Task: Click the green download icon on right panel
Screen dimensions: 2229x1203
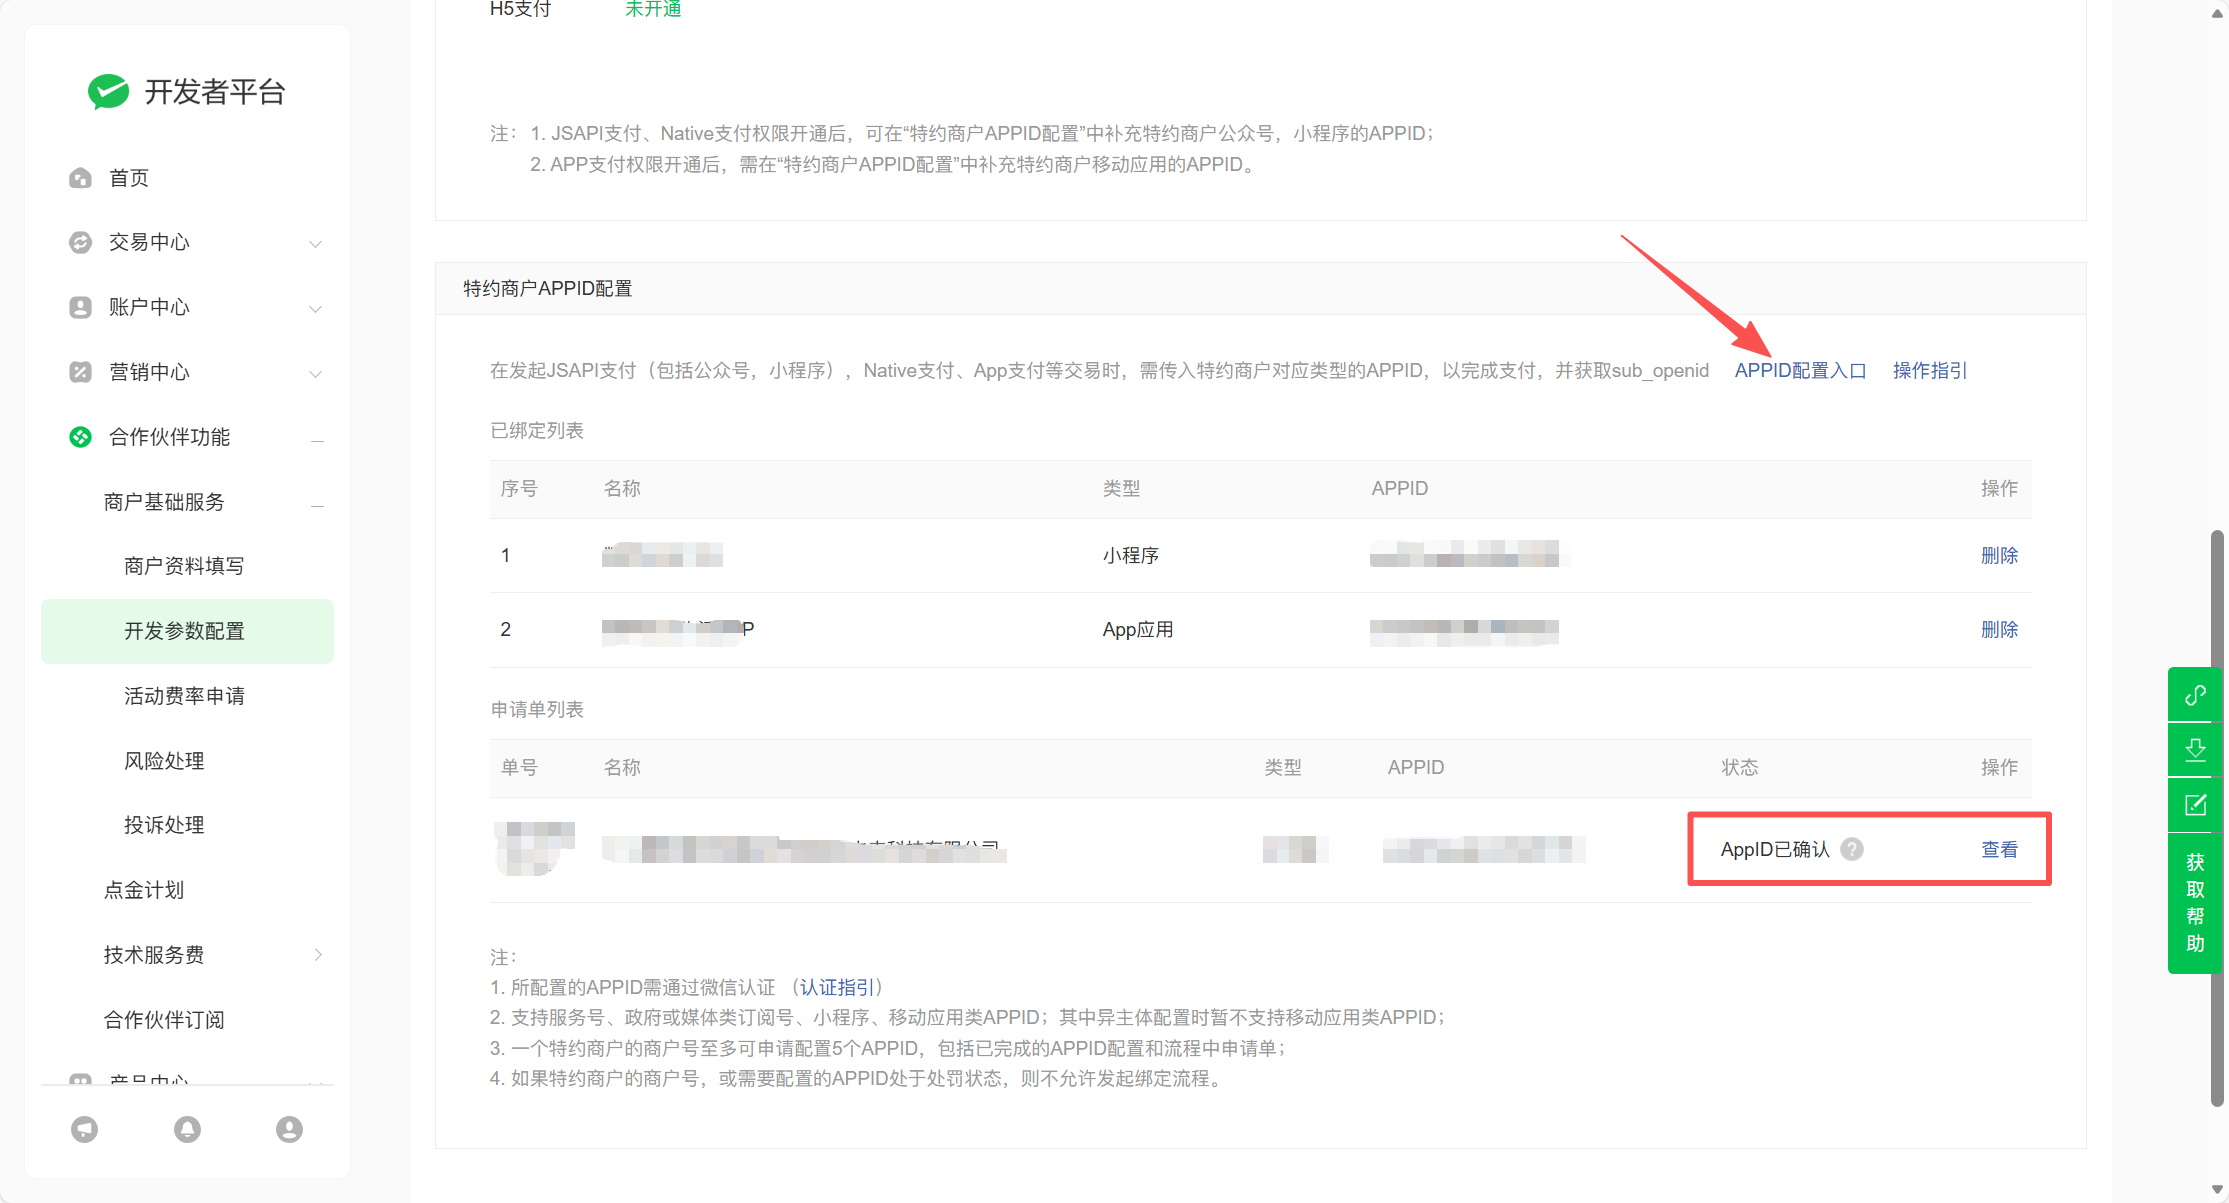Action: (x=2195, y=750)
